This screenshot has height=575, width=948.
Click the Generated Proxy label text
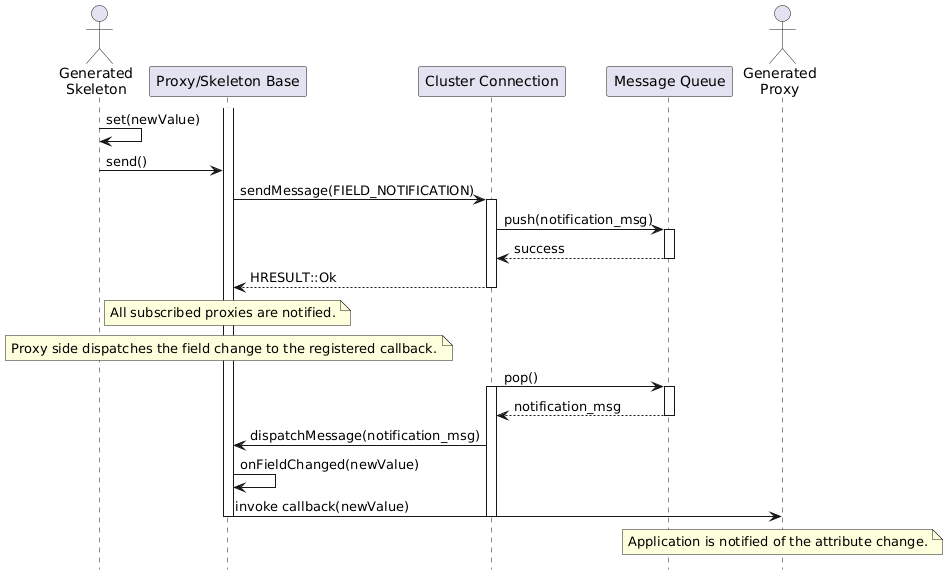pyautogui.click(x=779, y=81)
